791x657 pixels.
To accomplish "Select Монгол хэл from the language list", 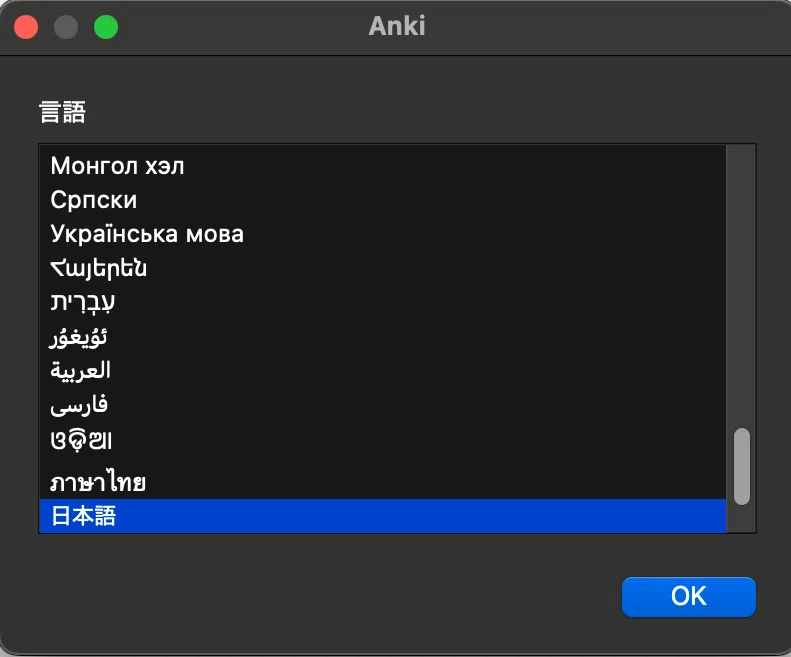I will point(382,166).
